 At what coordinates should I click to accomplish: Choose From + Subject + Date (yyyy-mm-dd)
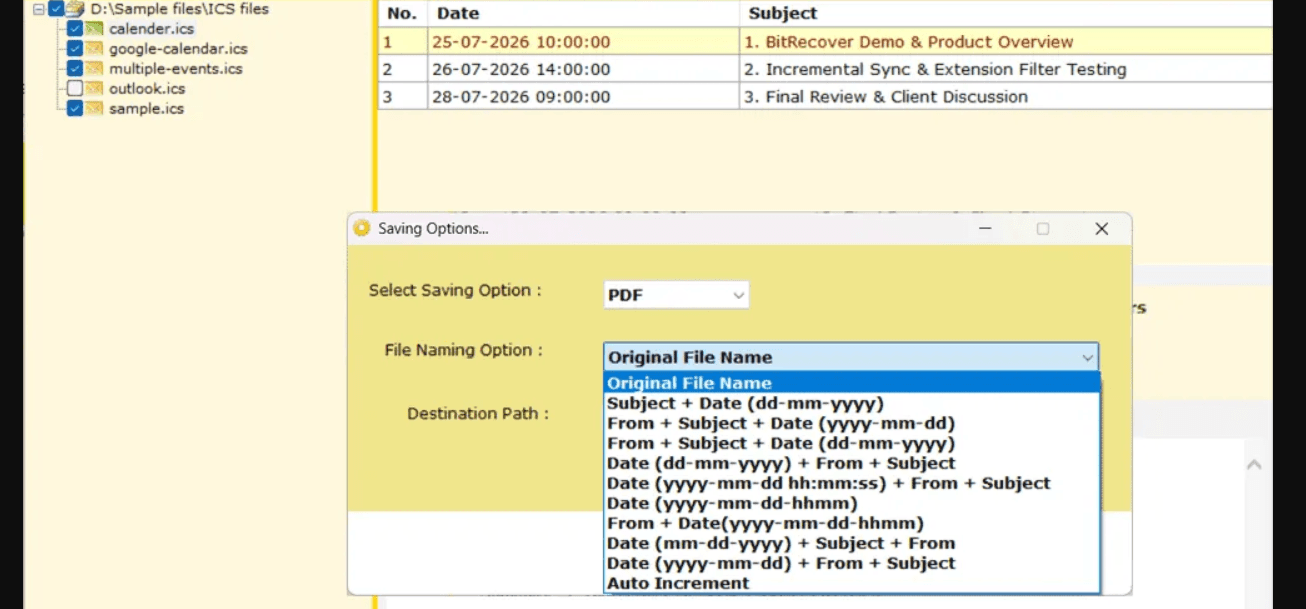click(852, 423)
